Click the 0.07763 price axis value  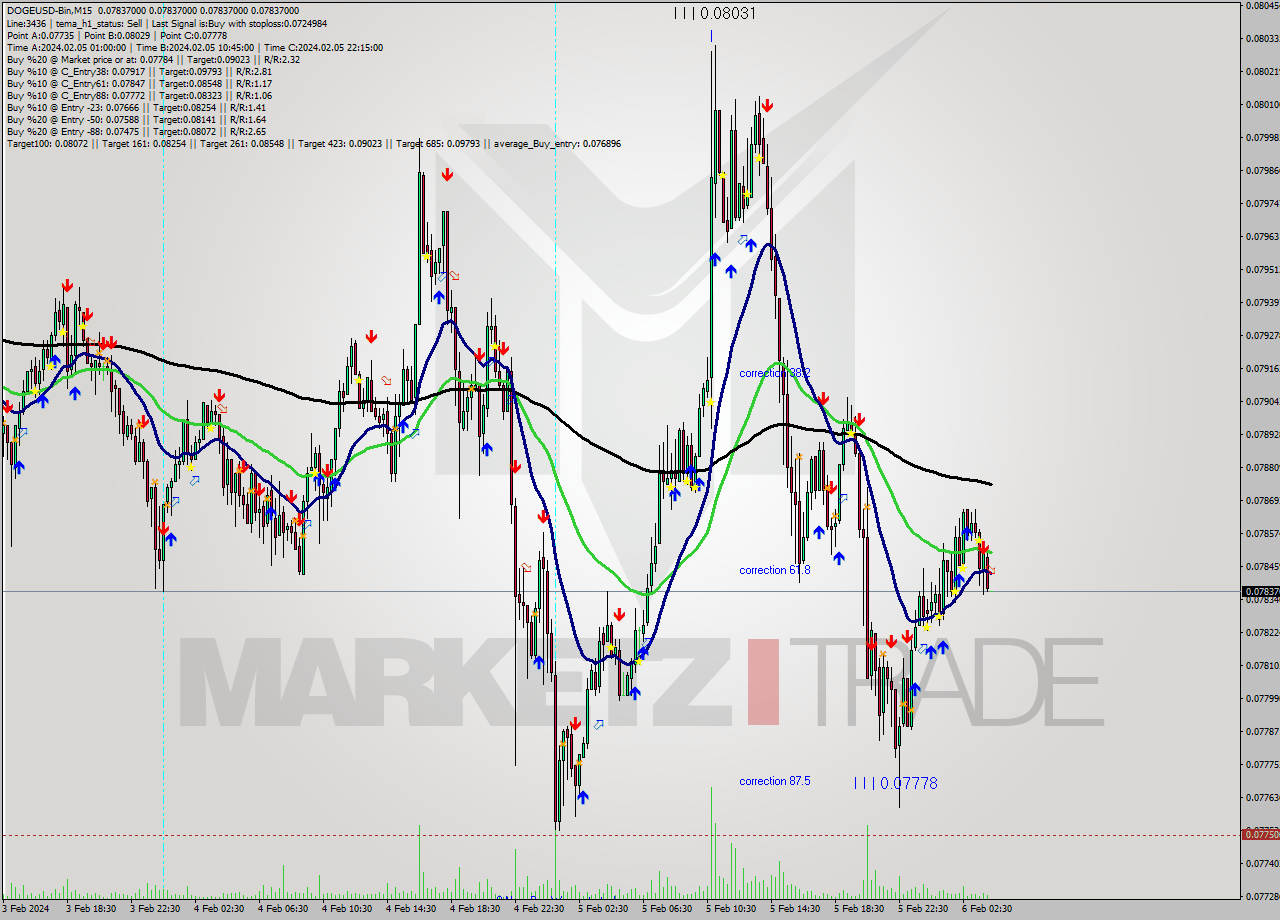[1262, 798]
